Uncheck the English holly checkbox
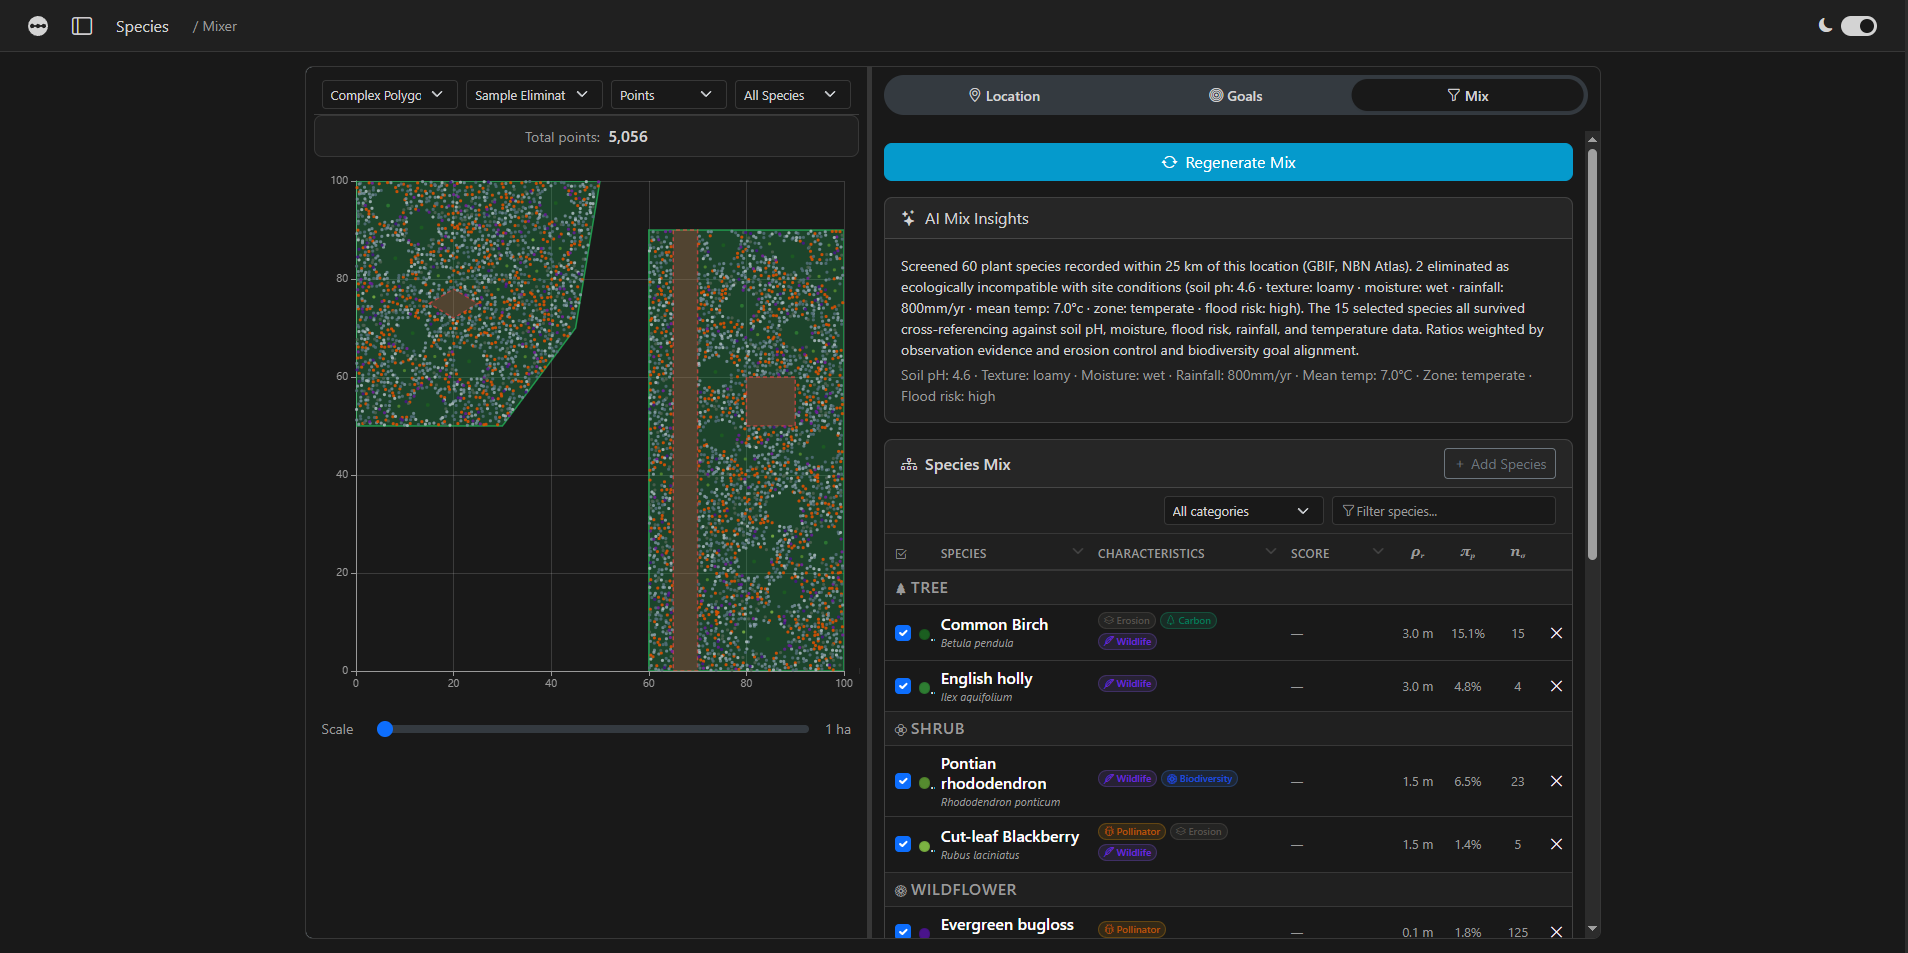 point(903,686)
